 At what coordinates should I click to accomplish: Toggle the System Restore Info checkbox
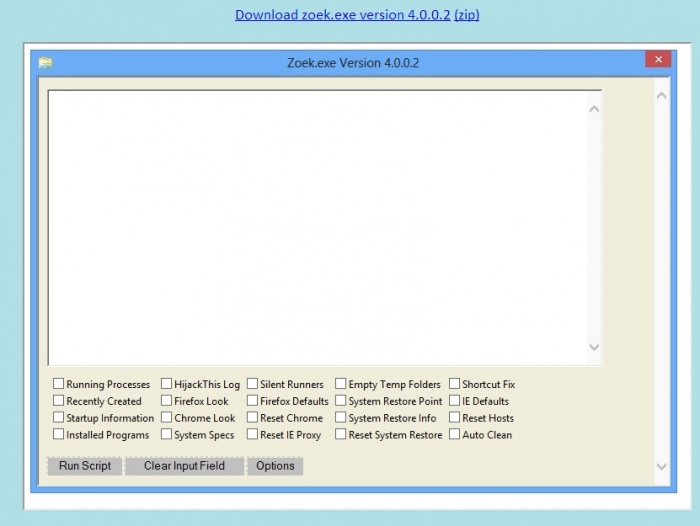(x=341, y=417)
